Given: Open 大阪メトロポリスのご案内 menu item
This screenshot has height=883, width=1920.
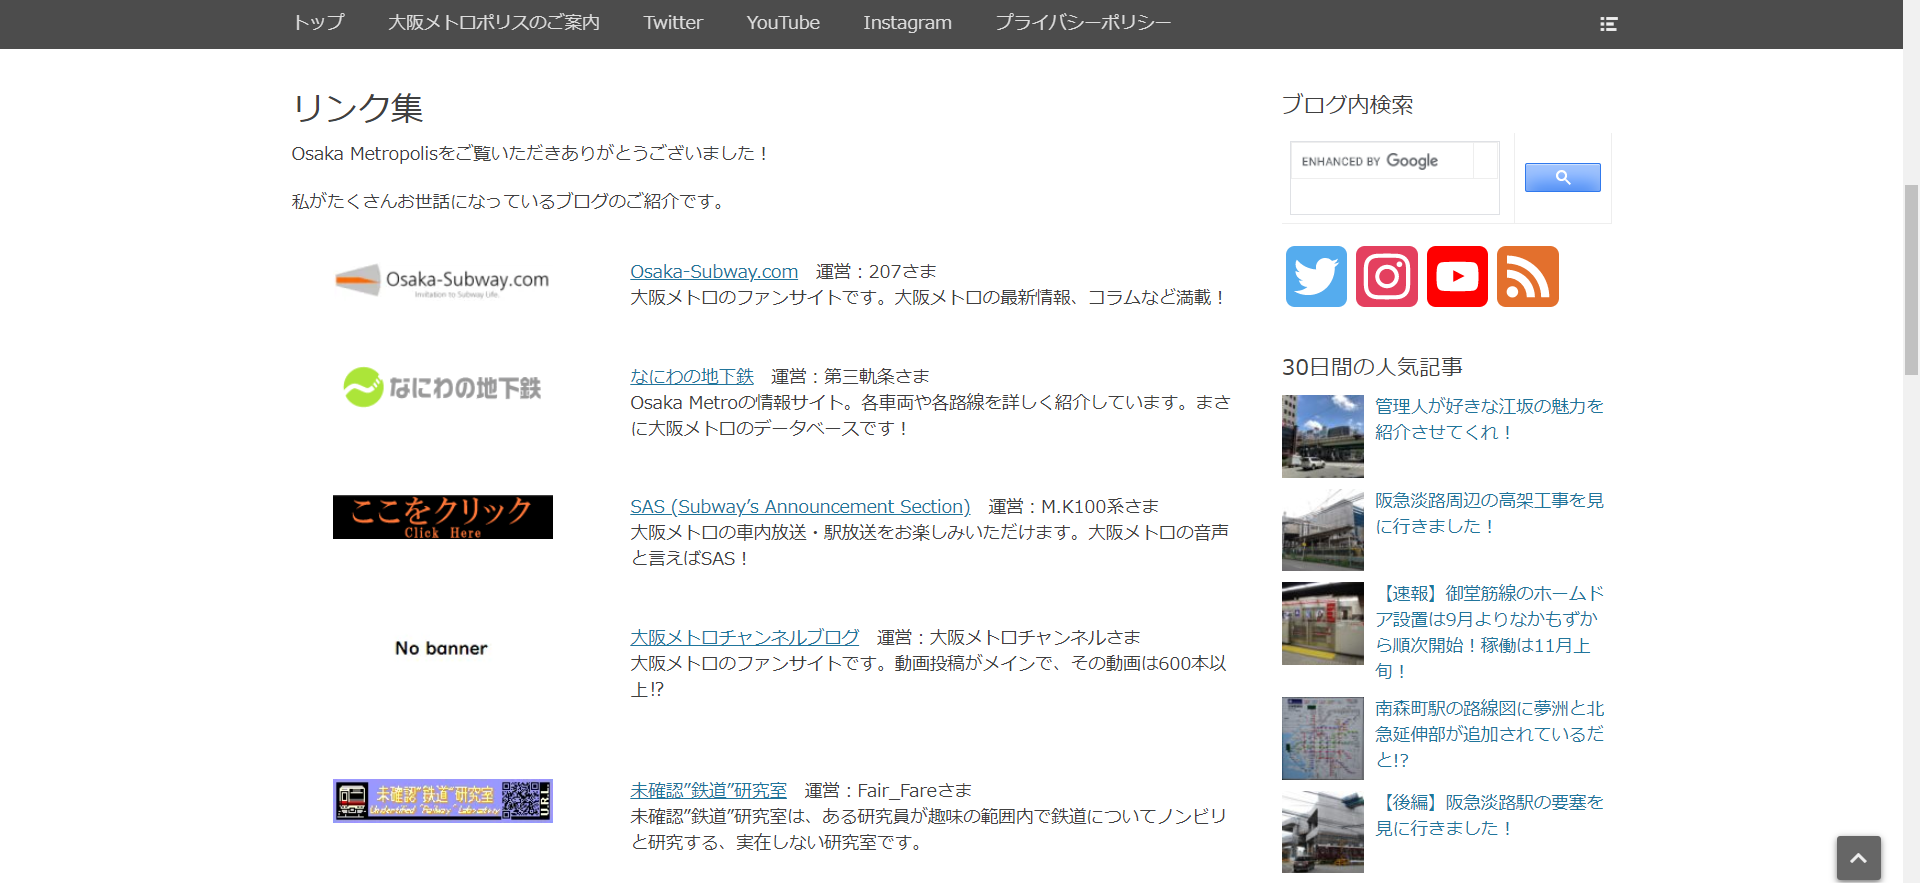Looking at the screenshot, I should (494, 23).
